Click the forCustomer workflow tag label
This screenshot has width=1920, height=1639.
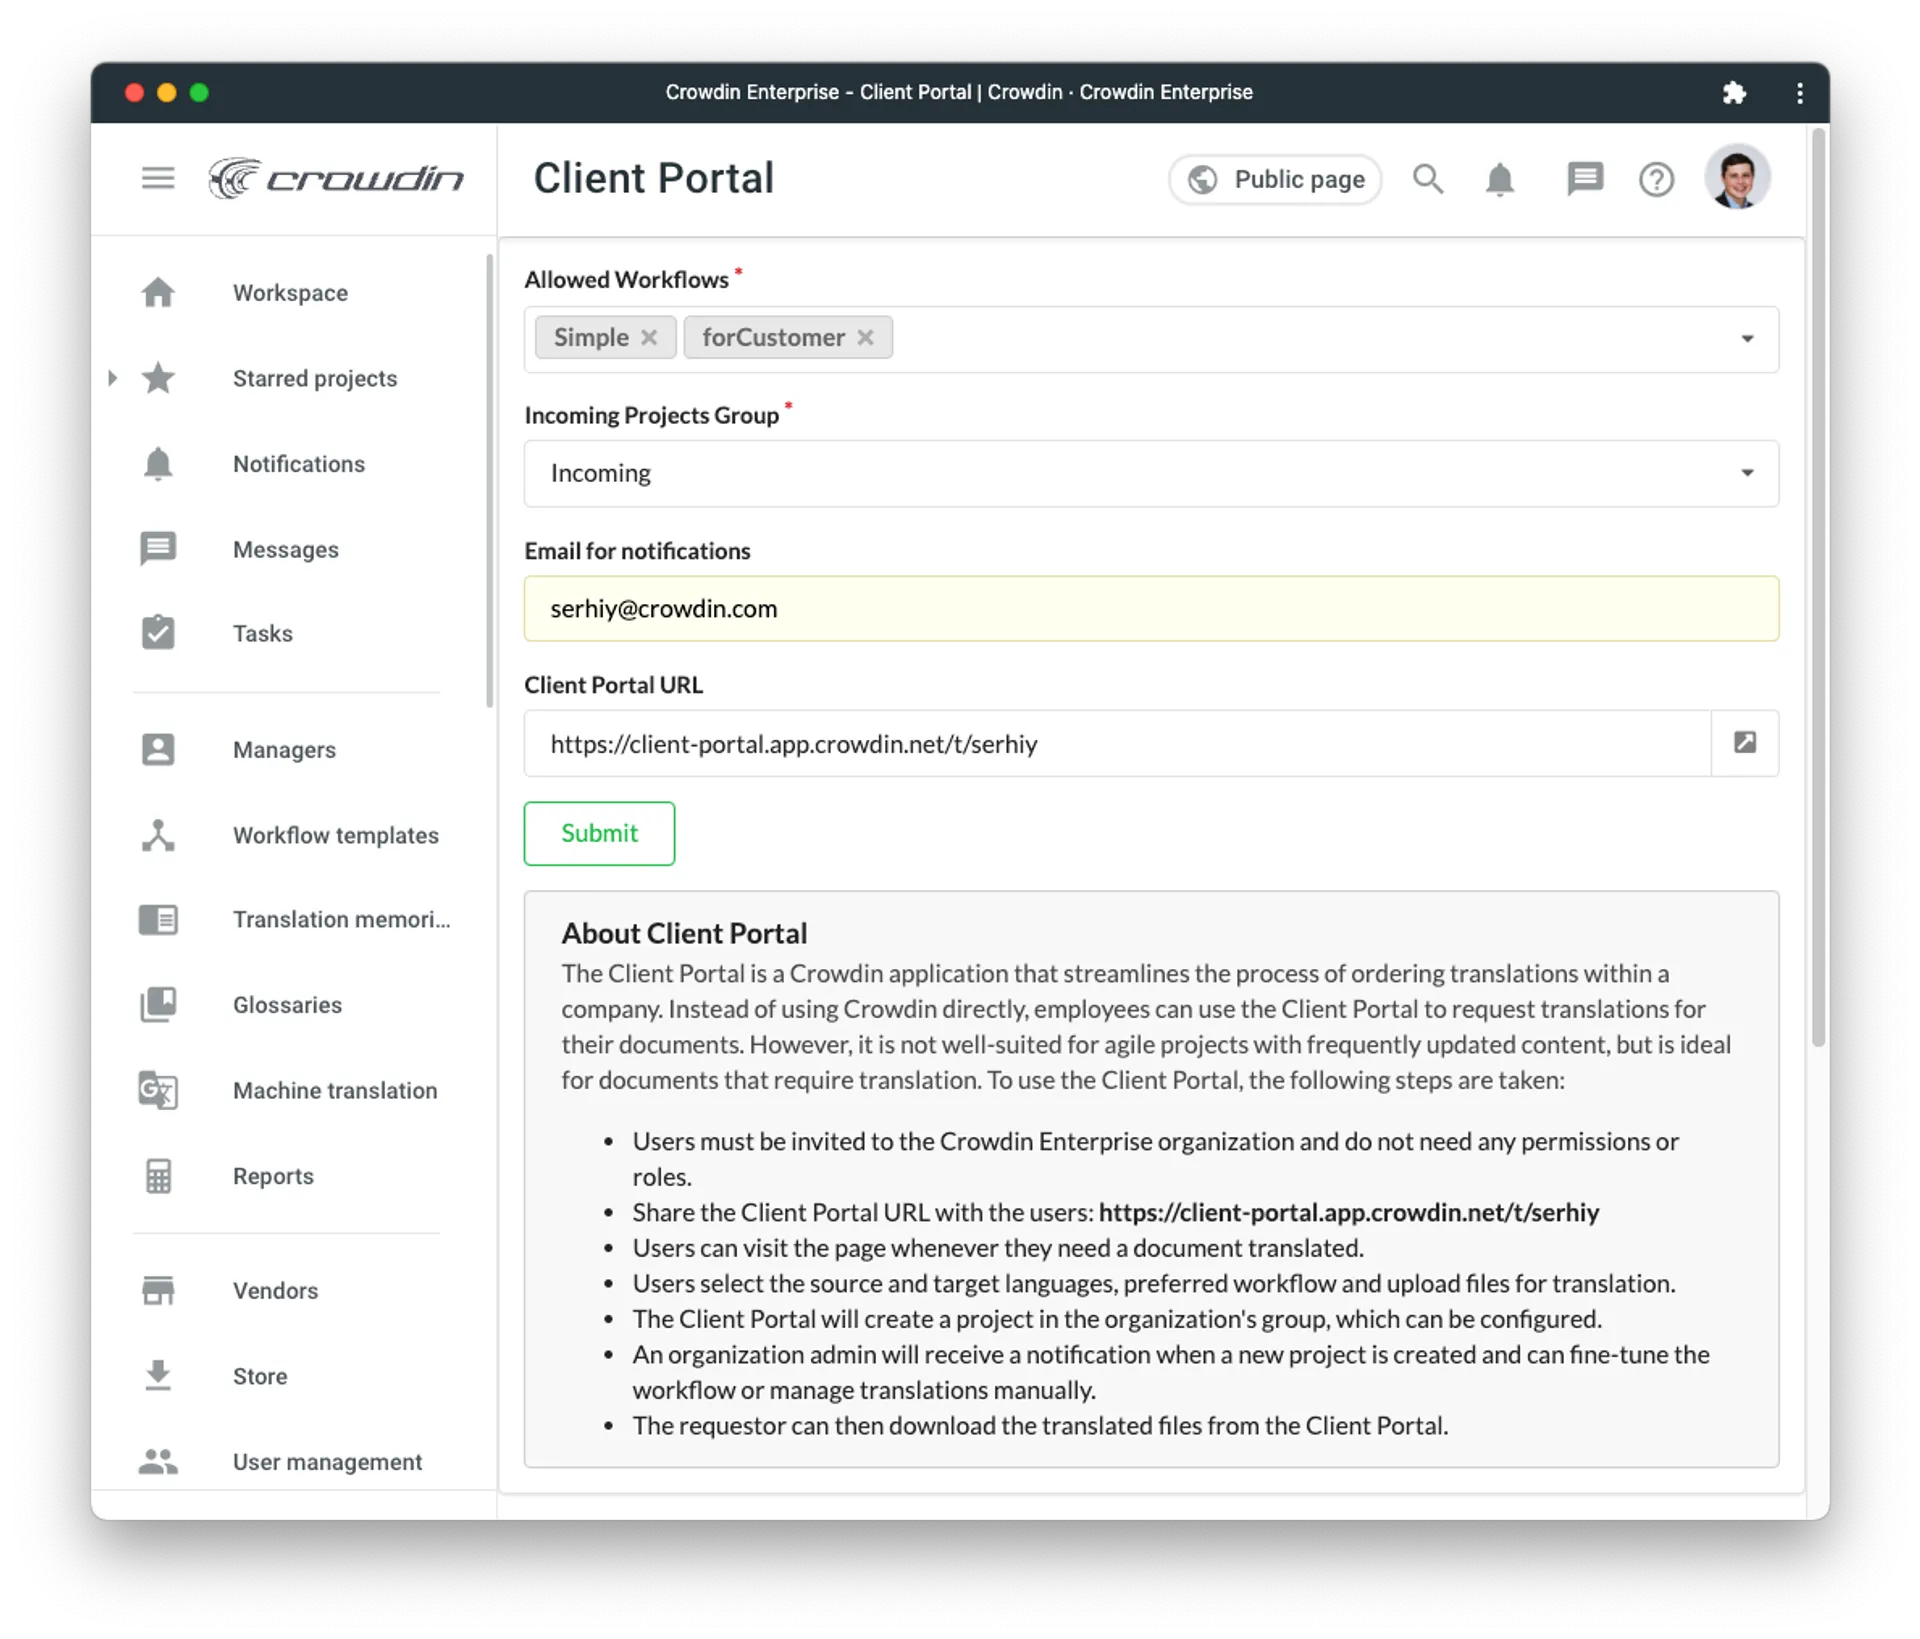click(x=773, y=338)
